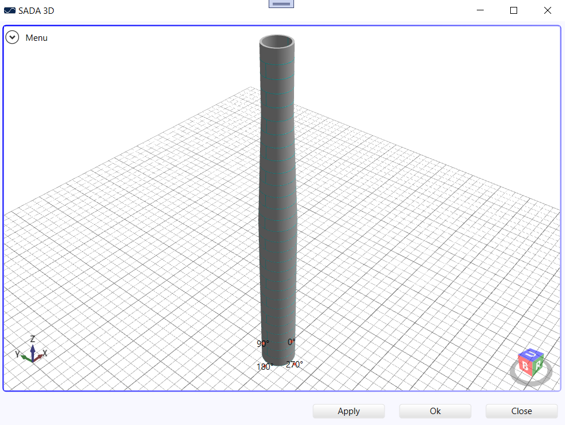
Task: Minimize the SADA 3D window
Action: coord(480,10)
